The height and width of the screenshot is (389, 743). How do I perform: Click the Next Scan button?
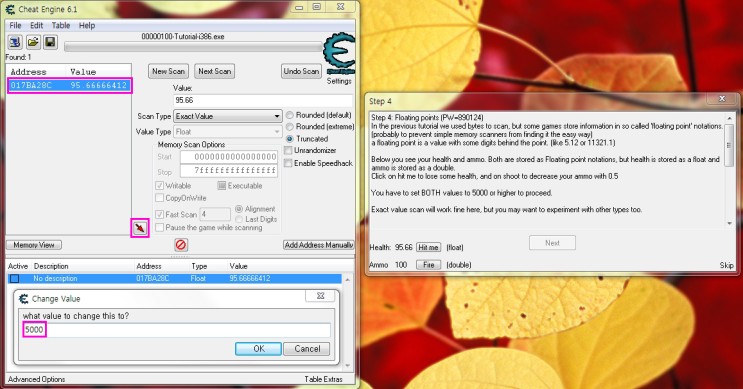(x=215, y=71)
